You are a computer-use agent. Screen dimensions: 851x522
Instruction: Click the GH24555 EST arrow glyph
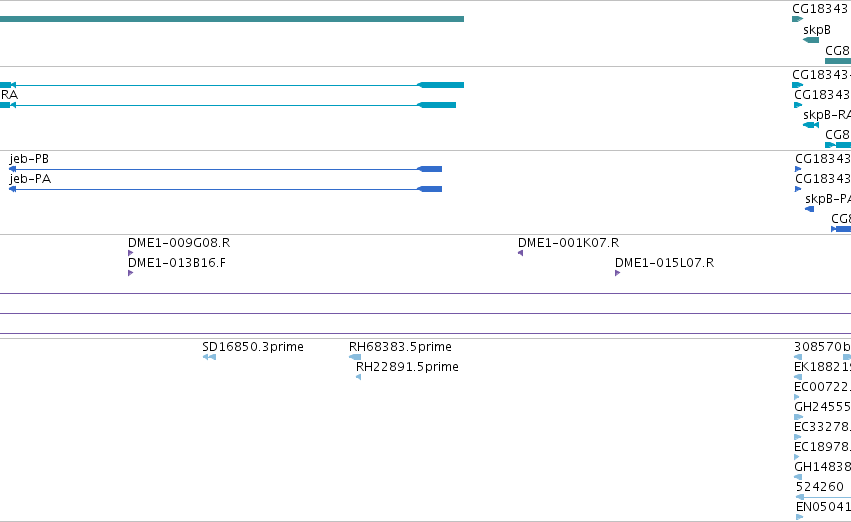click(798, 417)
